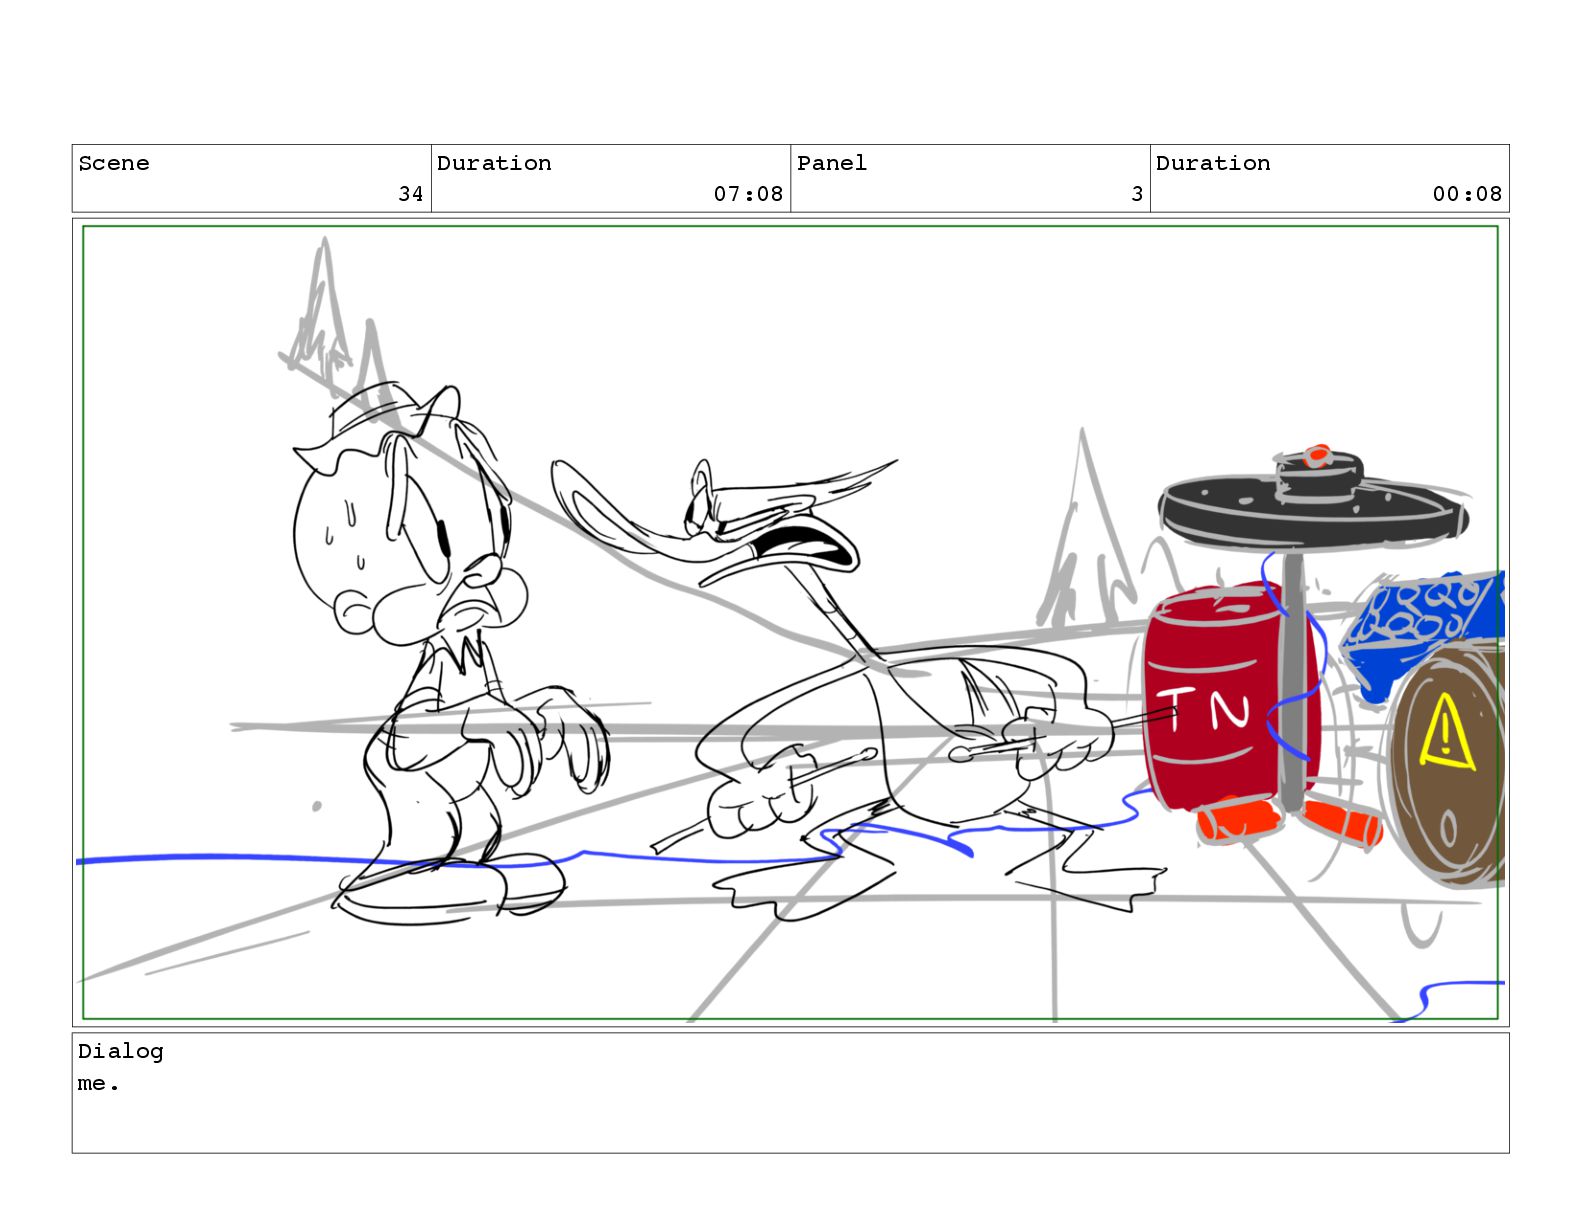1582x1225 pixels.
Task: Click the dialog text "me."
Action: tap(99, 1083)
